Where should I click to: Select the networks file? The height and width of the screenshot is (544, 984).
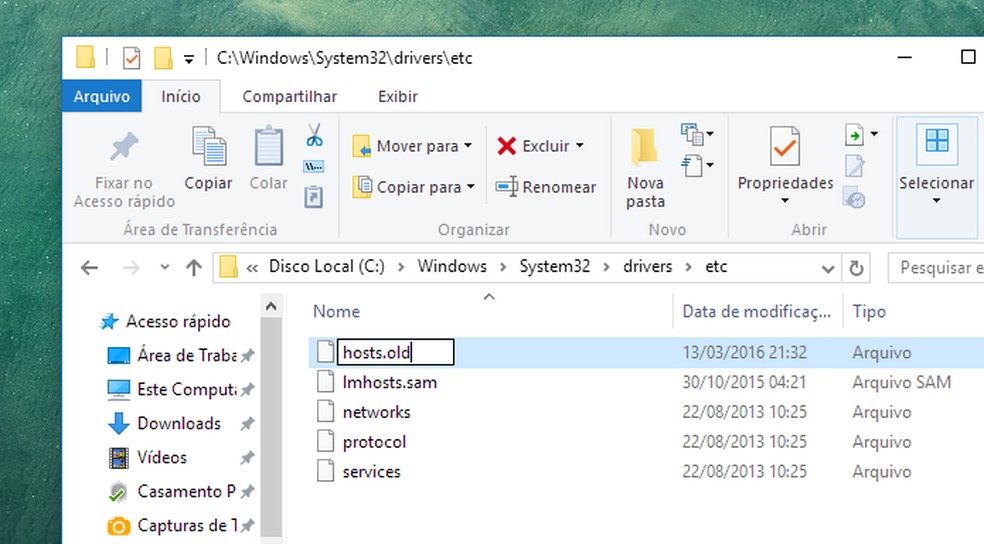(376, 412)
